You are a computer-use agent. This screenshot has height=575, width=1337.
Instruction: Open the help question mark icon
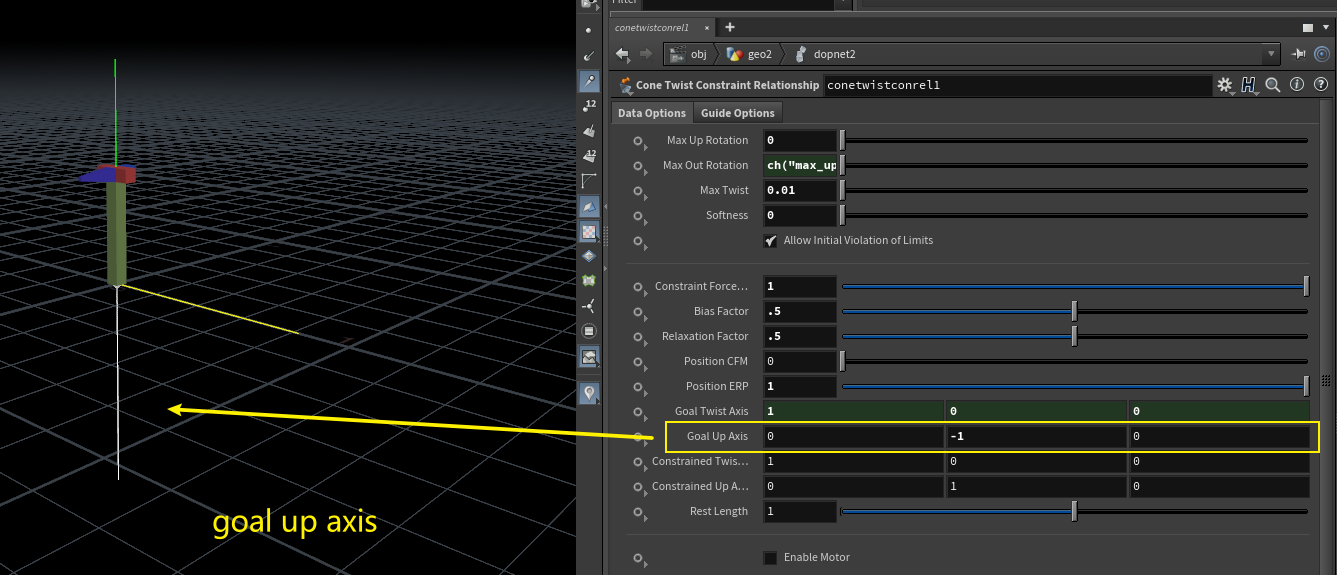tap(1320, 86)
